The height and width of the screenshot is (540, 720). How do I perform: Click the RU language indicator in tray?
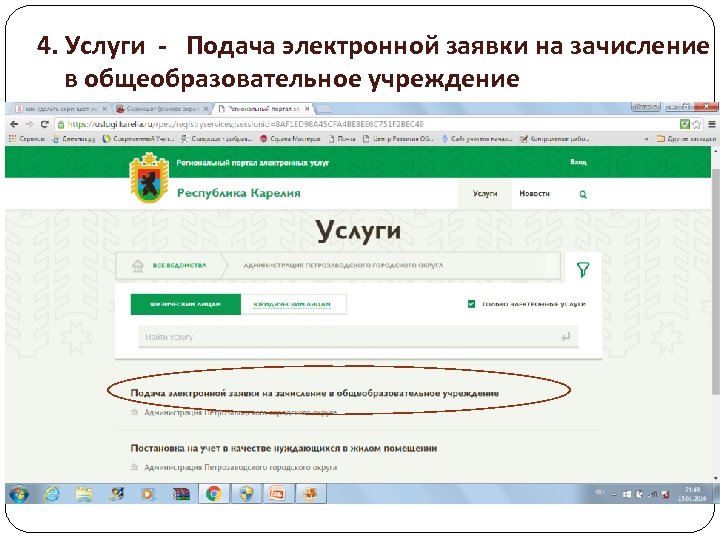tap(599, 492)
